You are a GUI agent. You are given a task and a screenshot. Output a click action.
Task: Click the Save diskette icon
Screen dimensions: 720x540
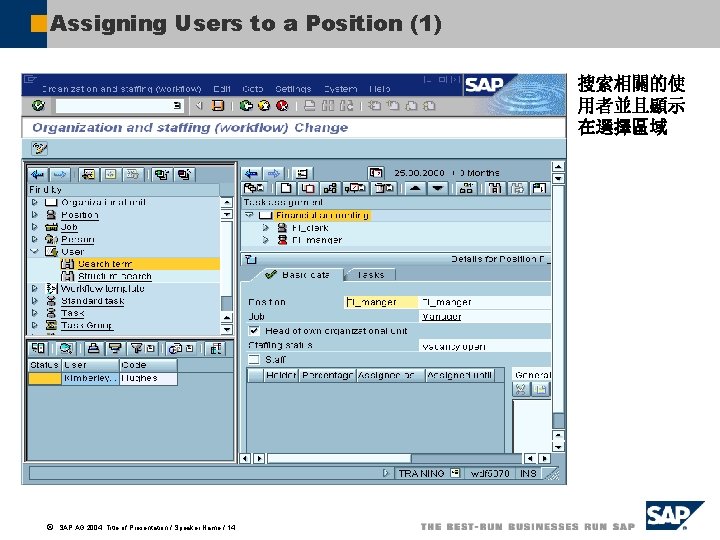217,106
